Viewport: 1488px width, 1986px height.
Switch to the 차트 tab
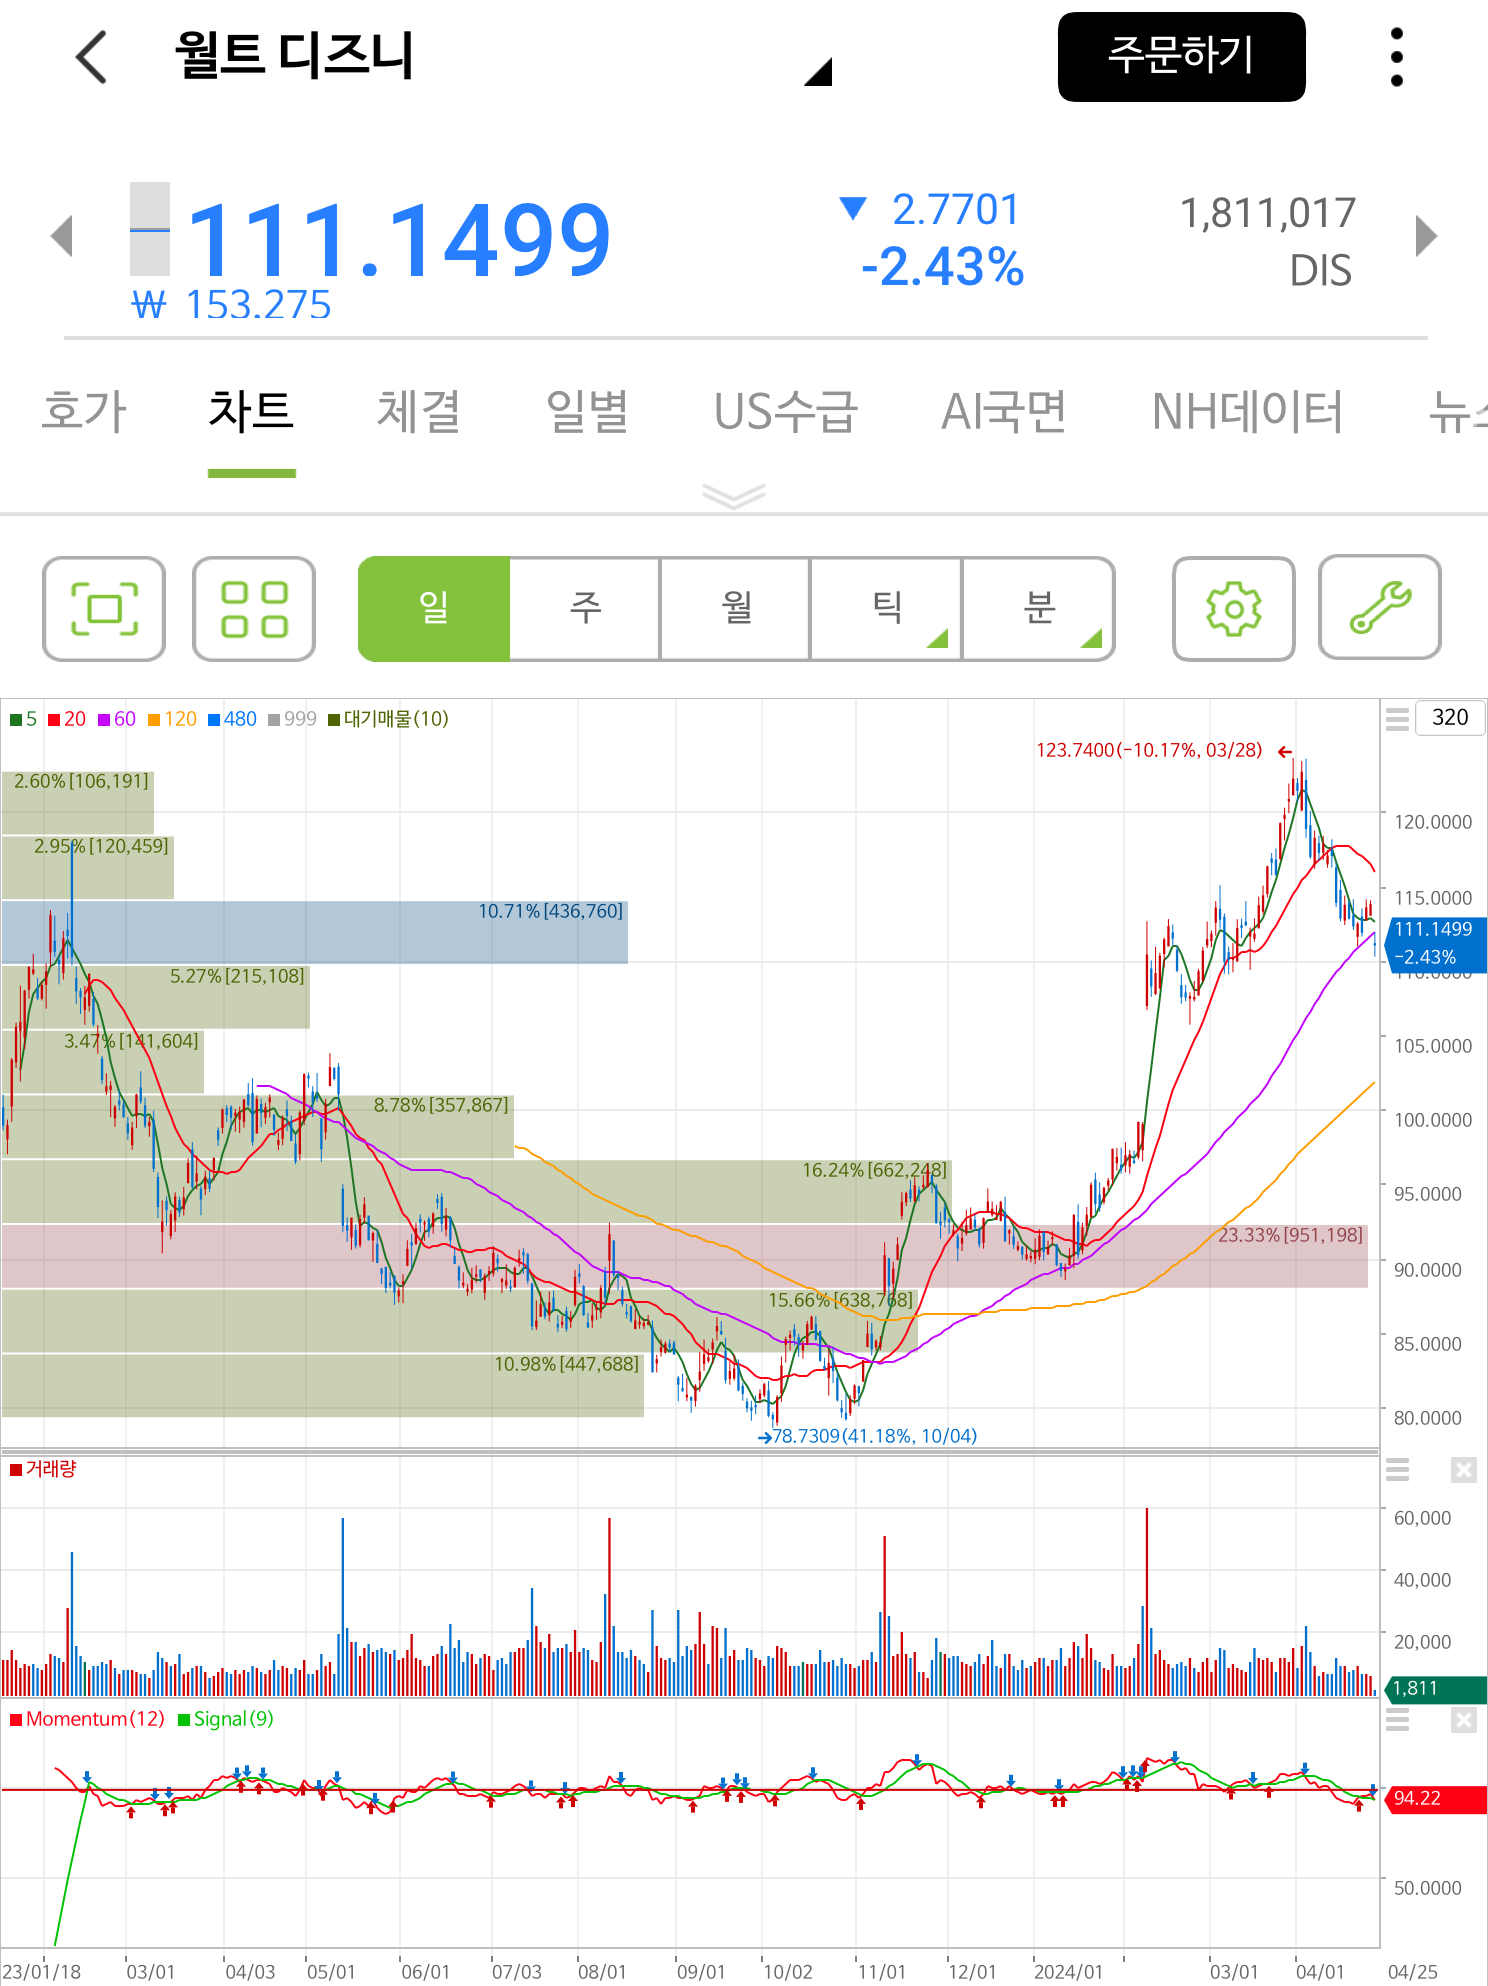(251, 411)
